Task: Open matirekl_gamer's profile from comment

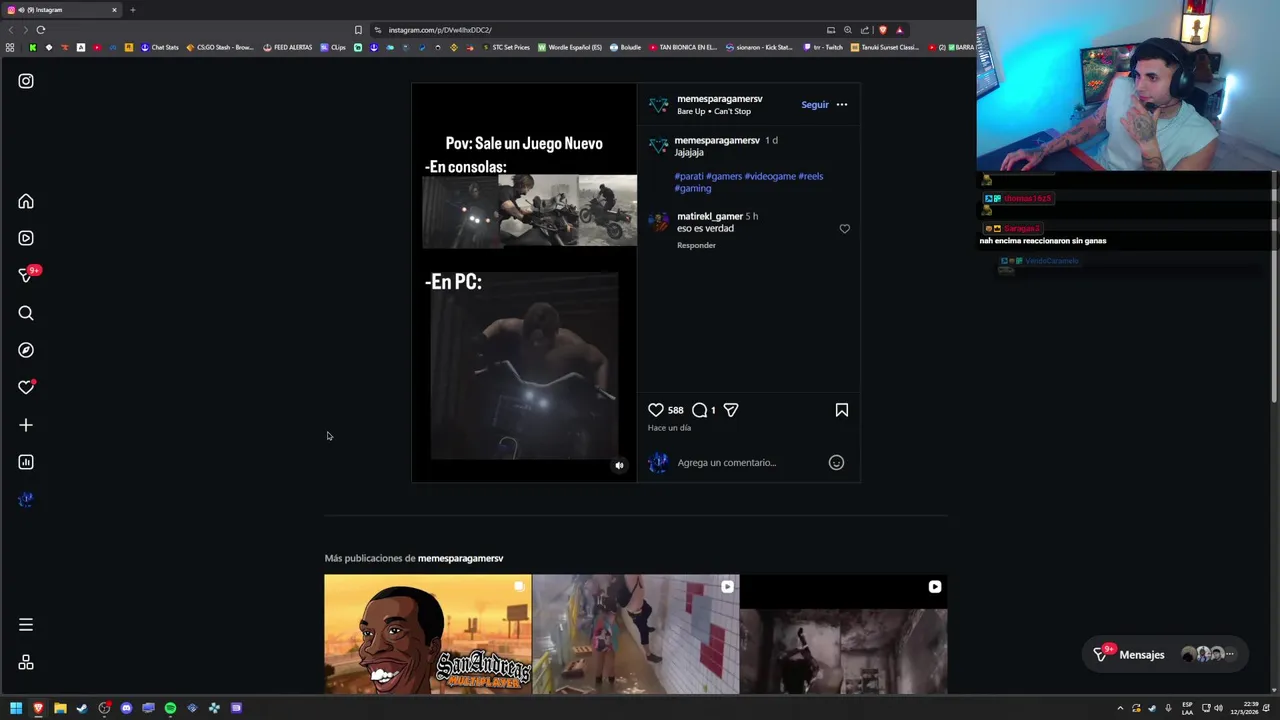Action: (710, 216)
